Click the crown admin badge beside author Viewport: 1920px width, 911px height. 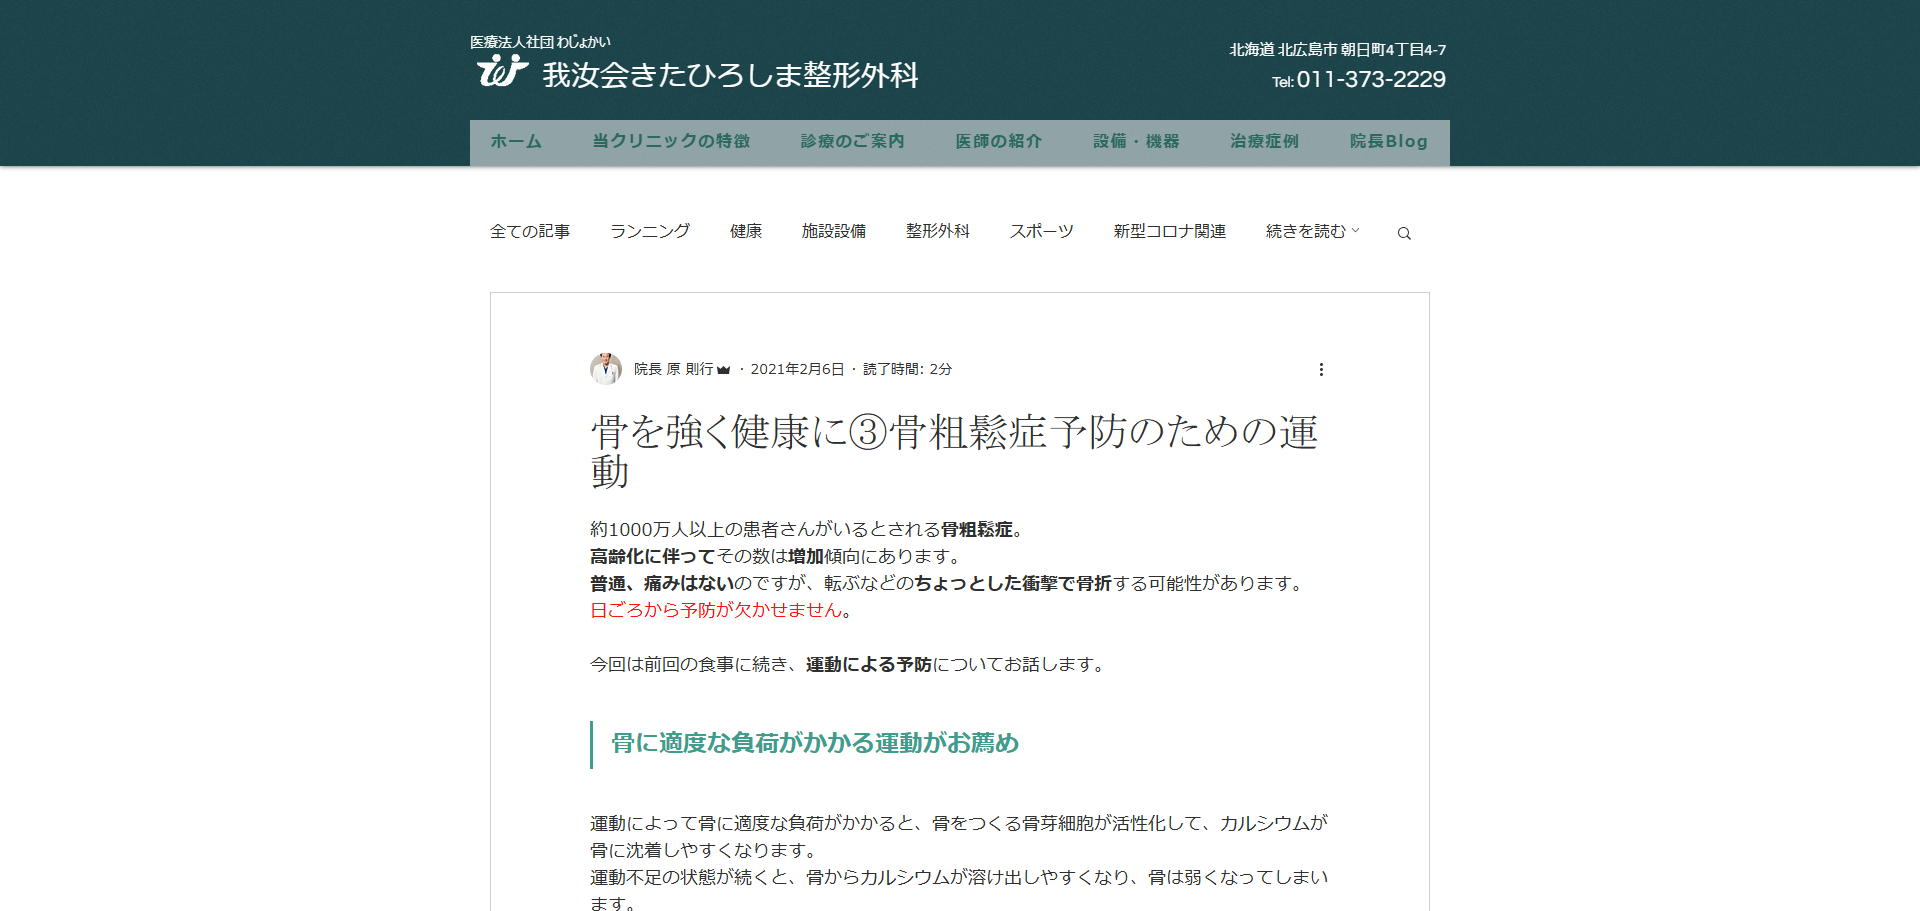(724, 370)
